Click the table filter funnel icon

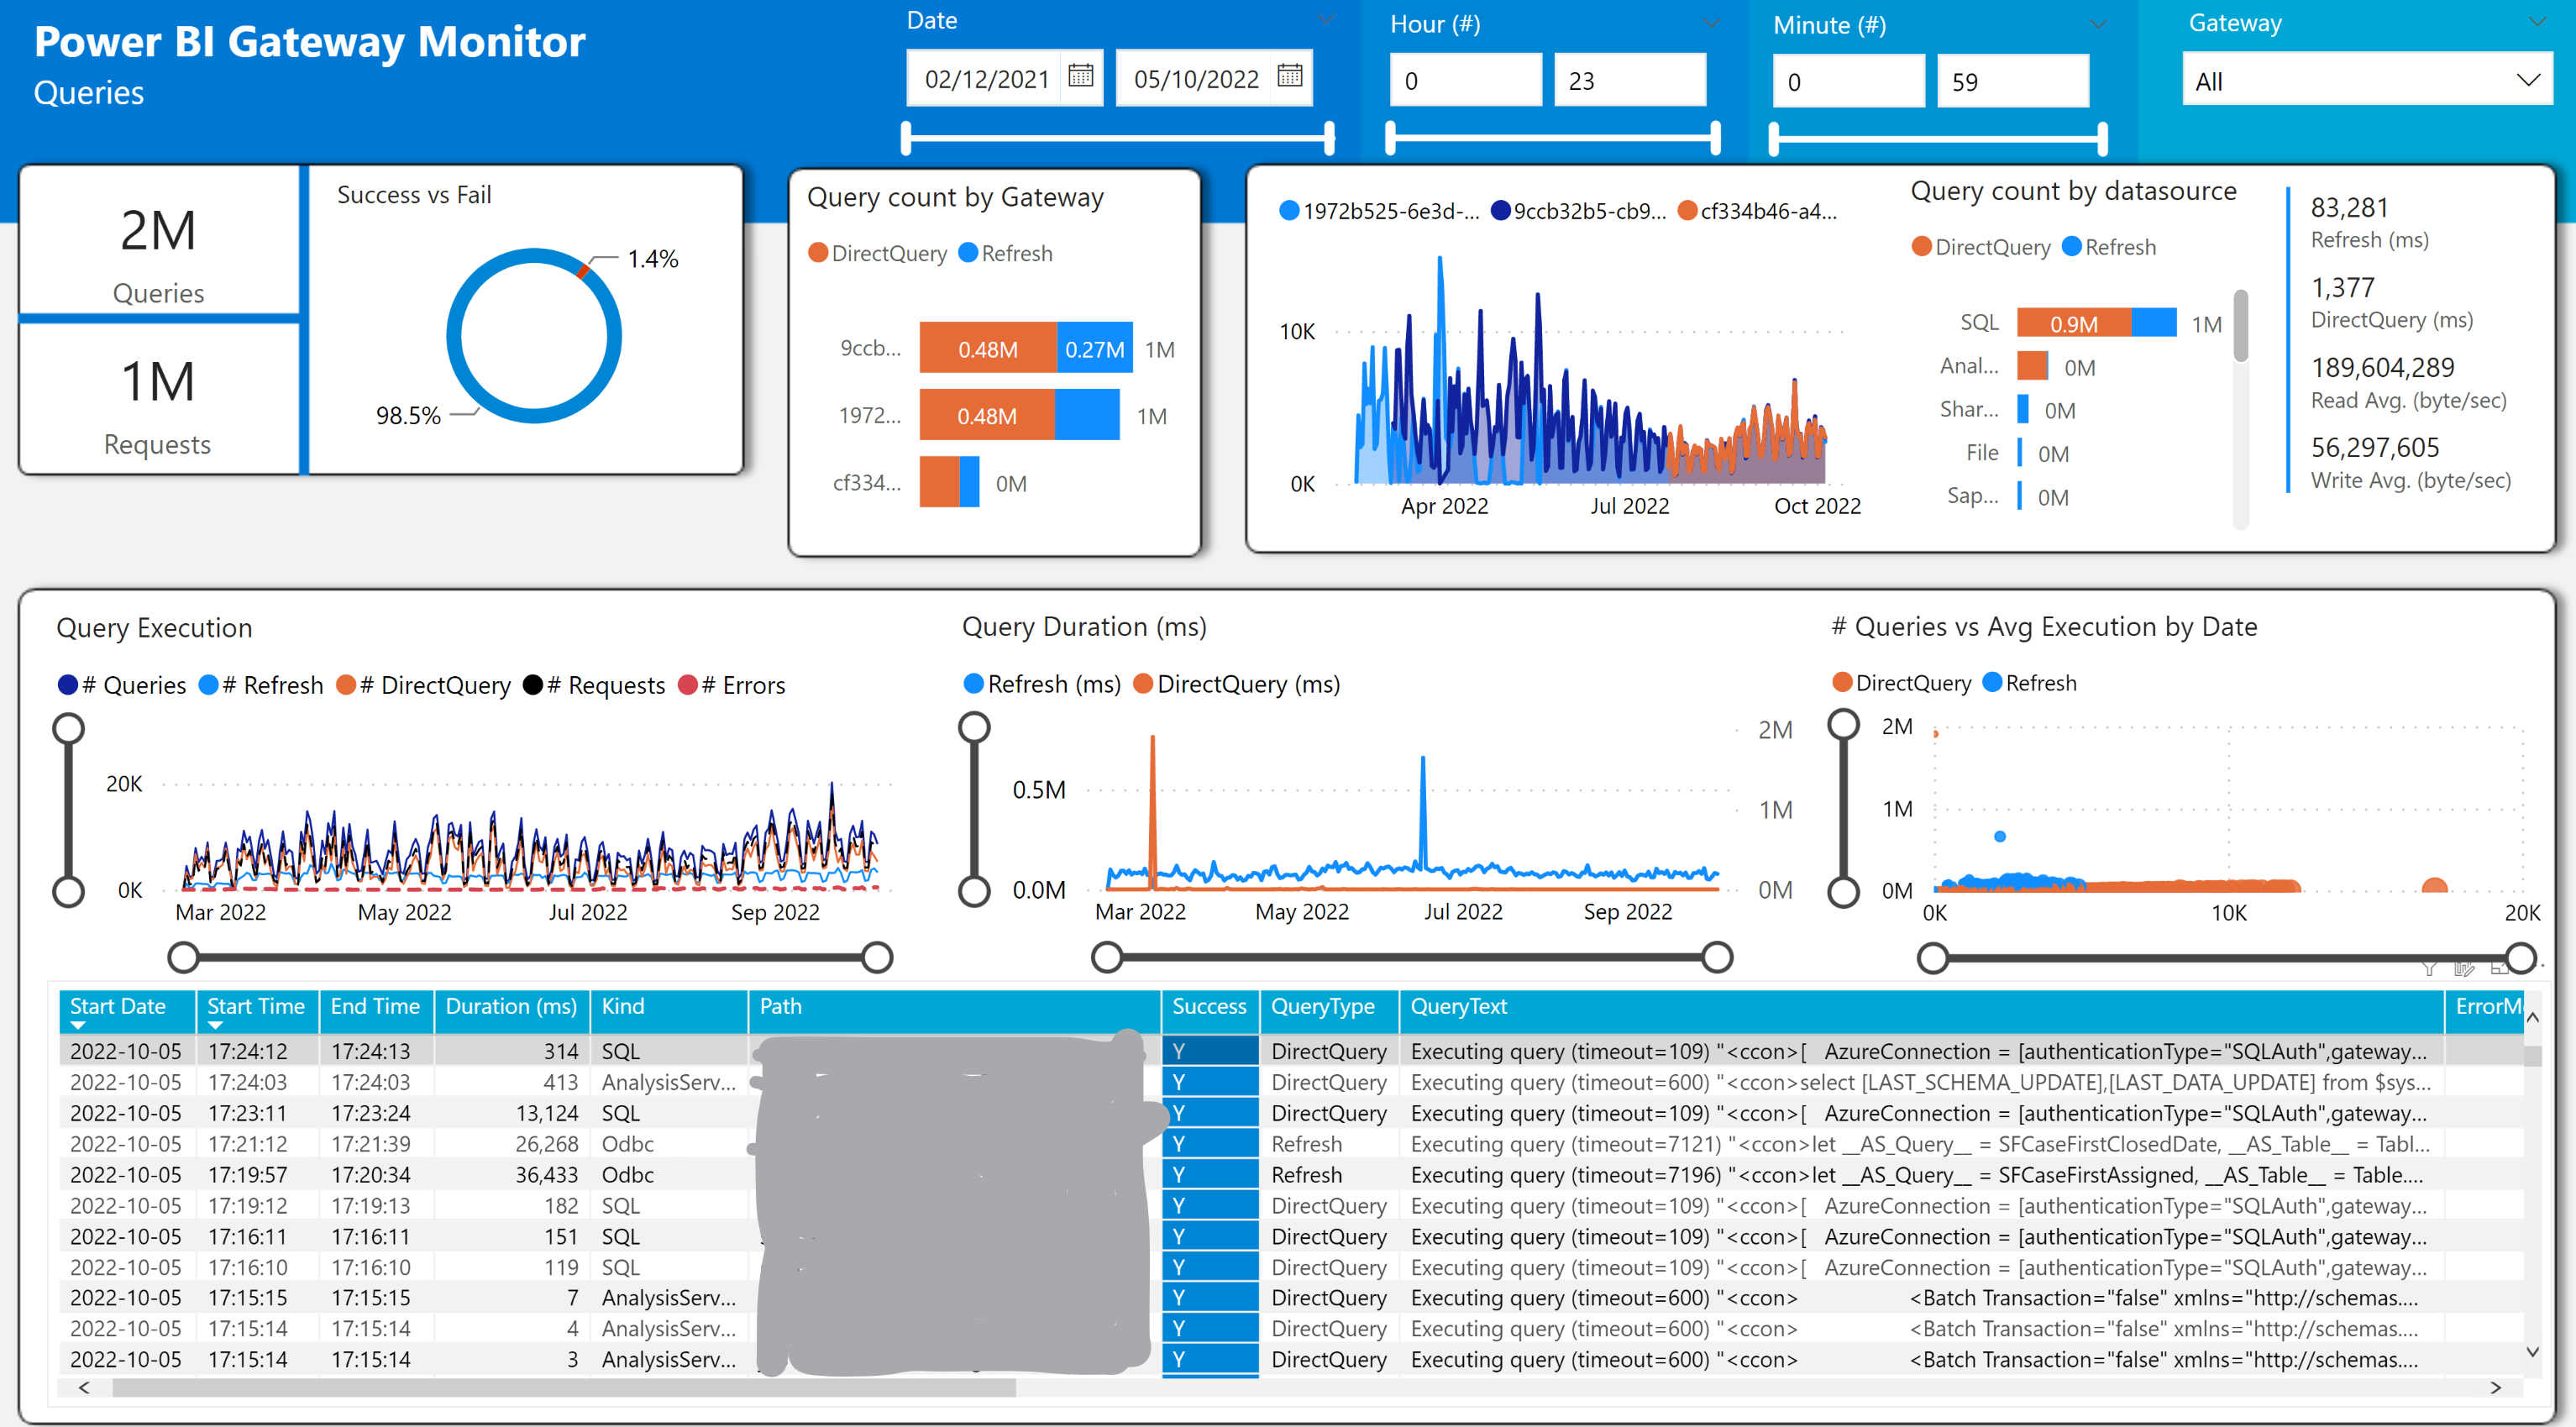(x=2429, y=968)
